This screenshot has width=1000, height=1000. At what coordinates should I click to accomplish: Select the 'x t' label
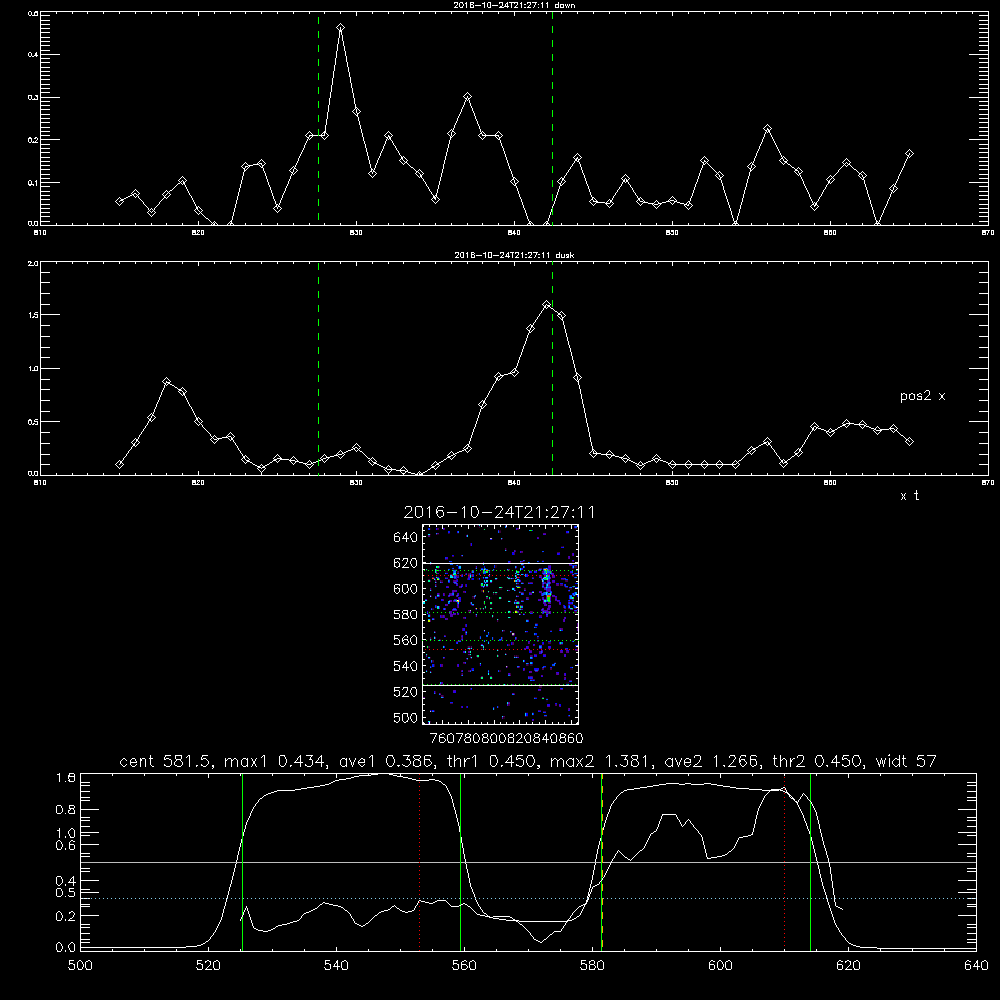(909, 496)
